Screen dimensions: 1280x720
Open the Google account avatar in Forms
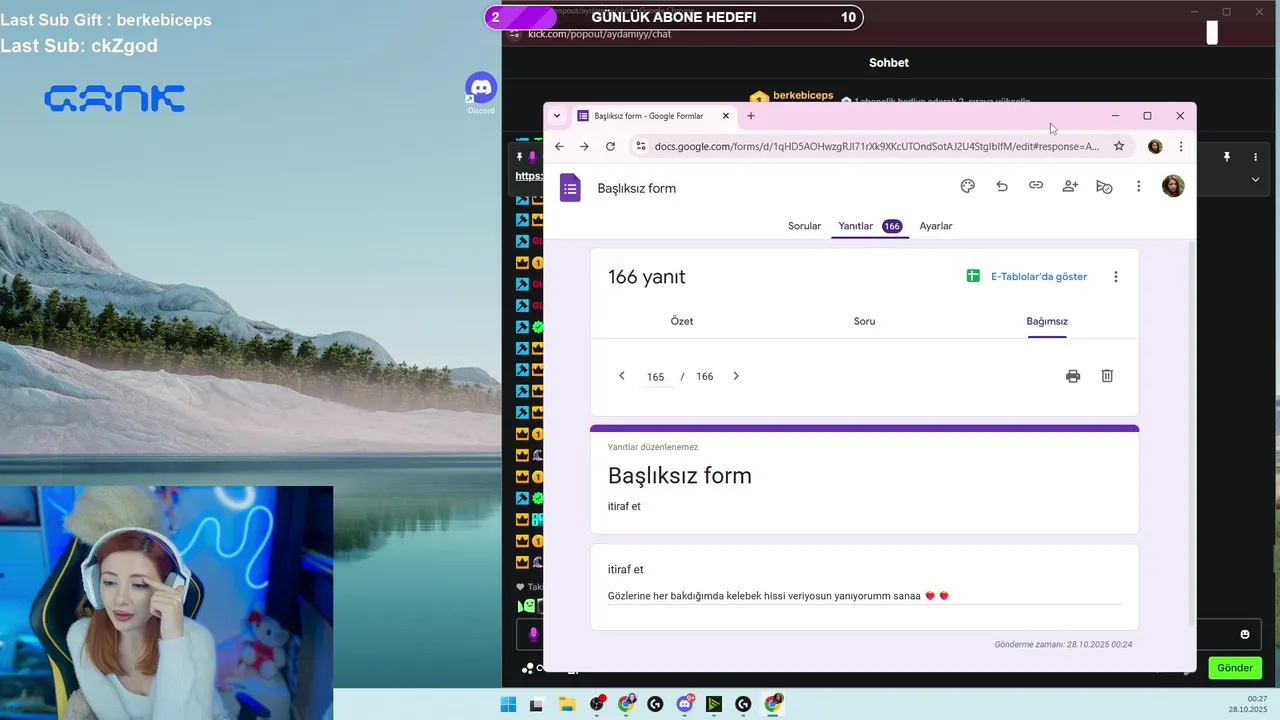(1173, 186)
